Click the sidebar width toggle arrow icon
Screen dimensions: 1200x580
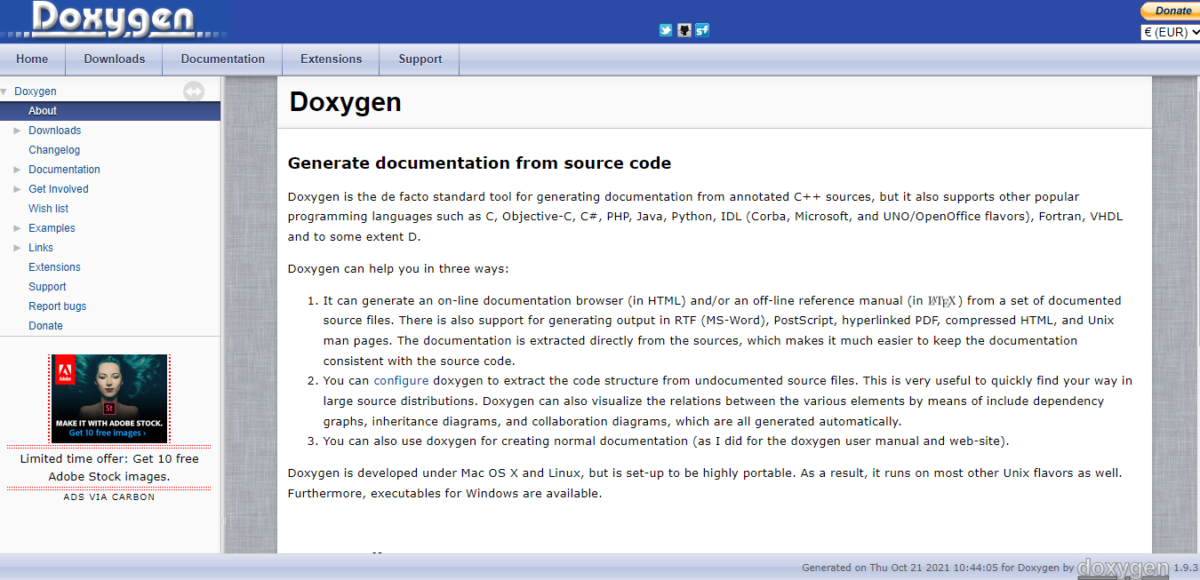pyautogui.click(x=194, y=91)
